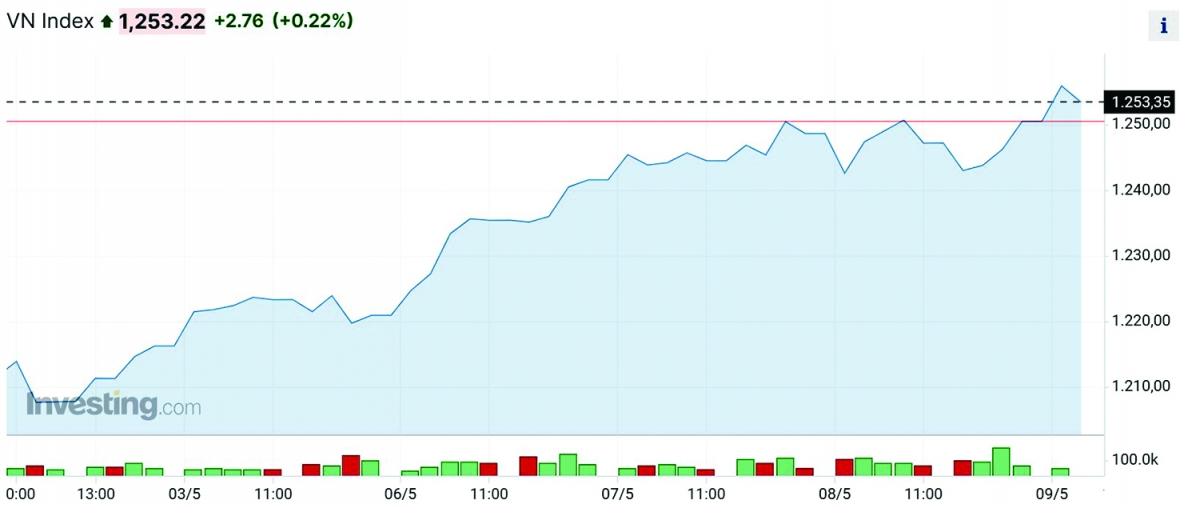Click the 08/5 date label
Image resolution: width=1180 pixels, height=508 pixels.
point(835,494)
